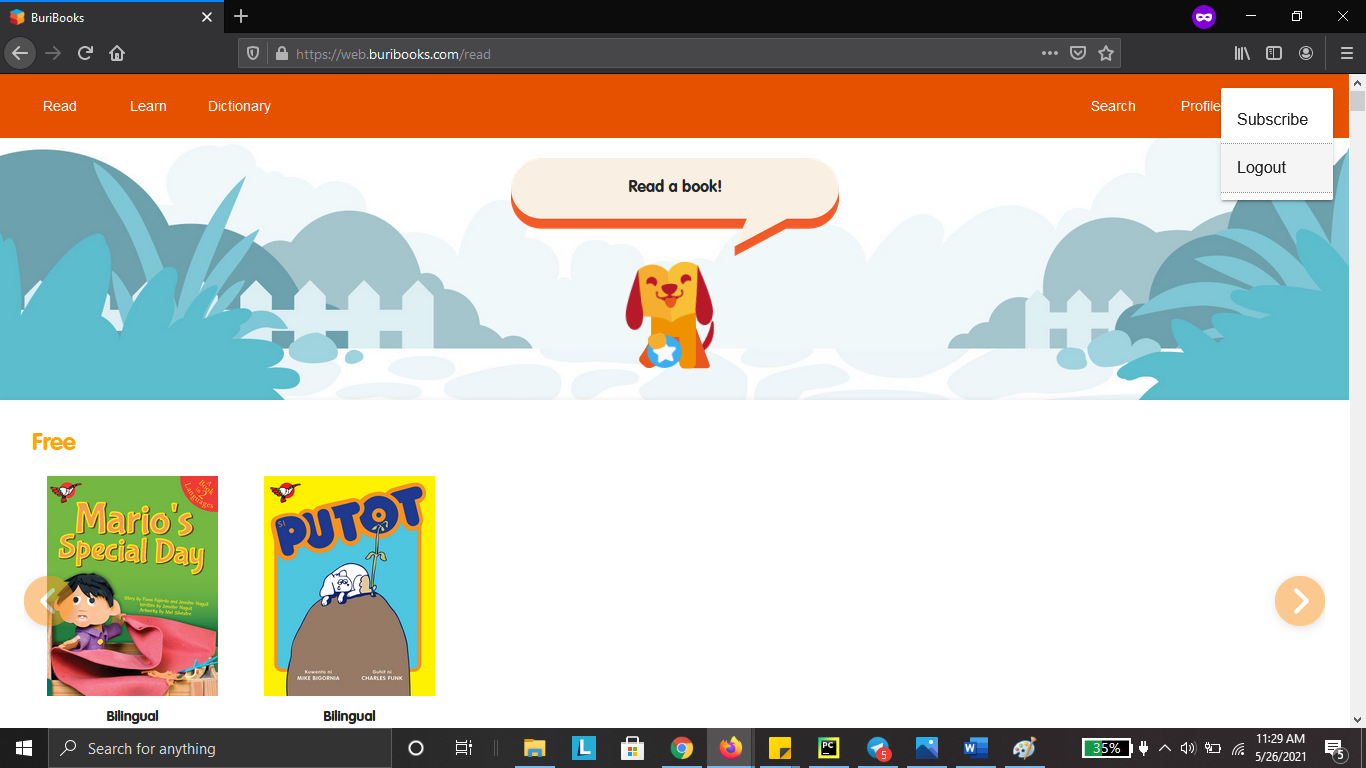The width and height of the screenshot is (1366, 768).
Task: Open the Putot book cover
Action: click(x=349, y=586)
